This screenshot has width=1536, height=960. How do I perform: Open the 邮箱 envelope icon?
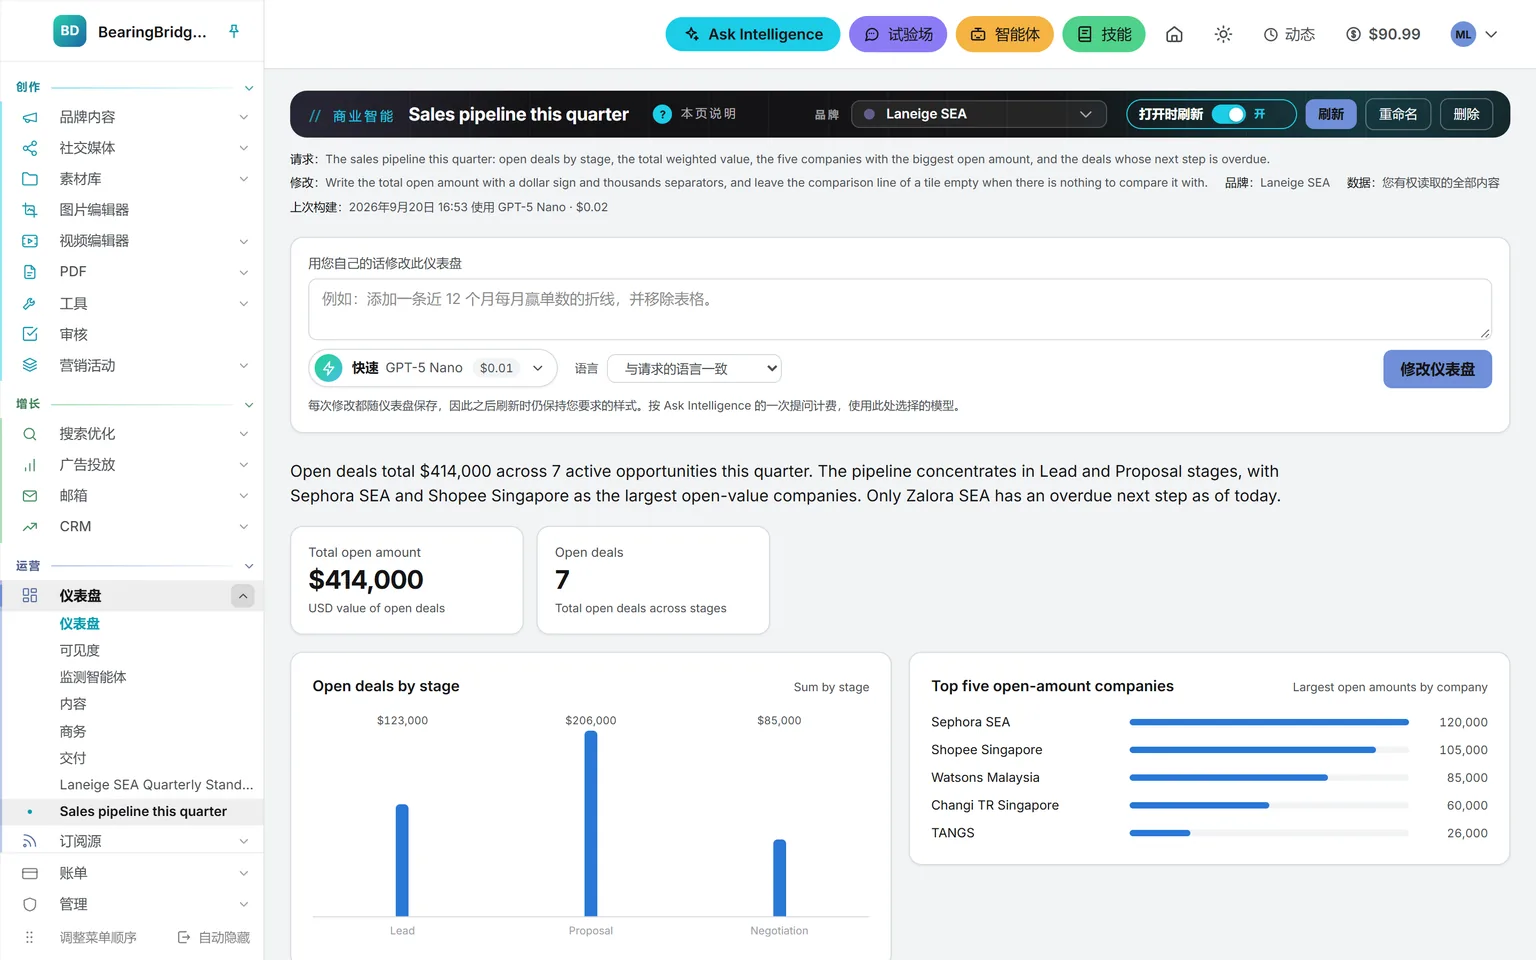tap(30, 496)
